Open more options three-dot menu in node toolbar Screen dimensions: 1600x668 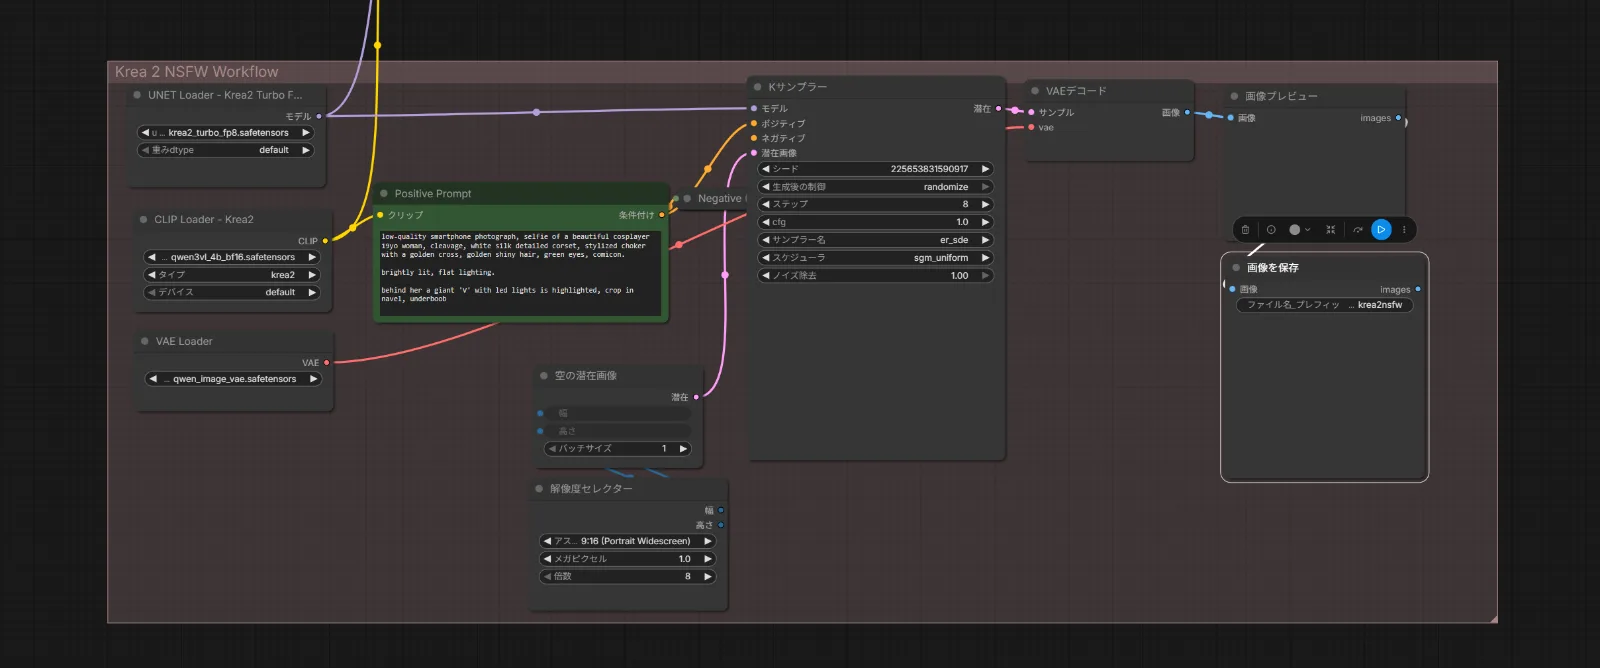click(1404, 230)
